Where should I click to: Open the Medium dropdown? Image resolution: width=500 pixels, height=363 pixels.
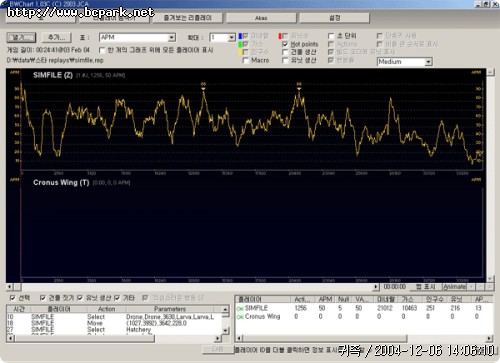429,62
